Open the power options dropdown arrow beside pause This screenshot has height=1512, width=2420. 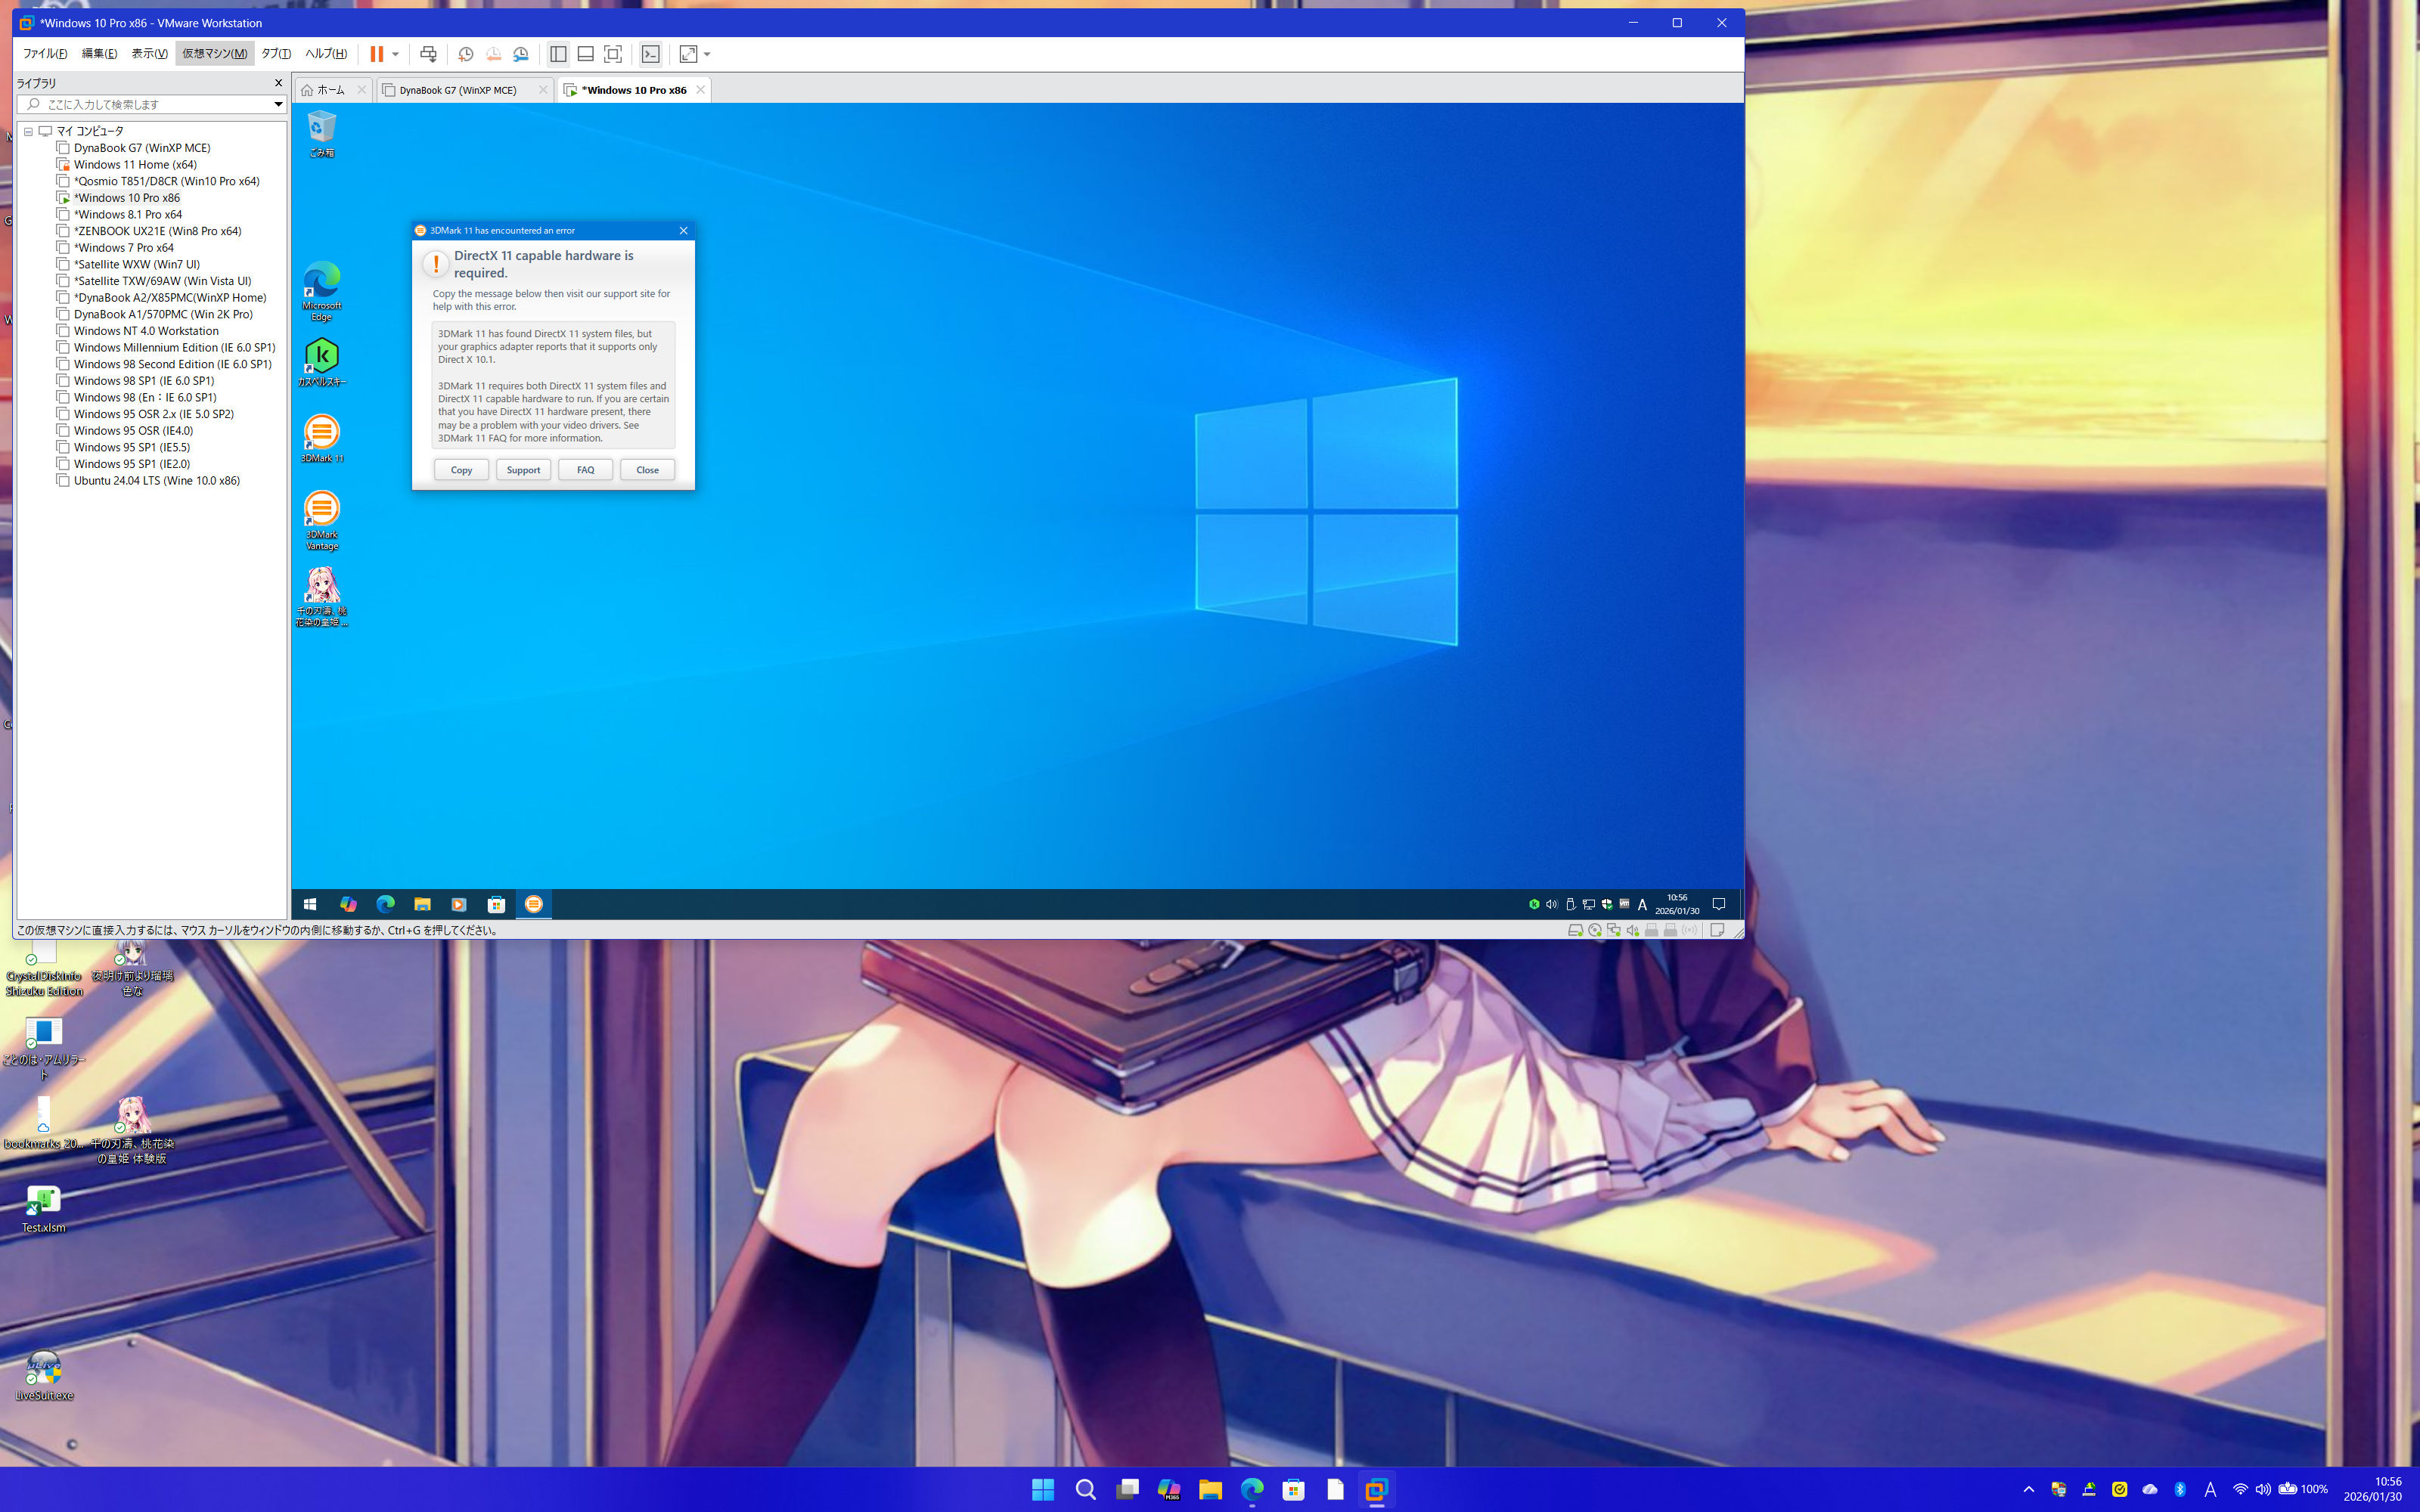[396, 54]
